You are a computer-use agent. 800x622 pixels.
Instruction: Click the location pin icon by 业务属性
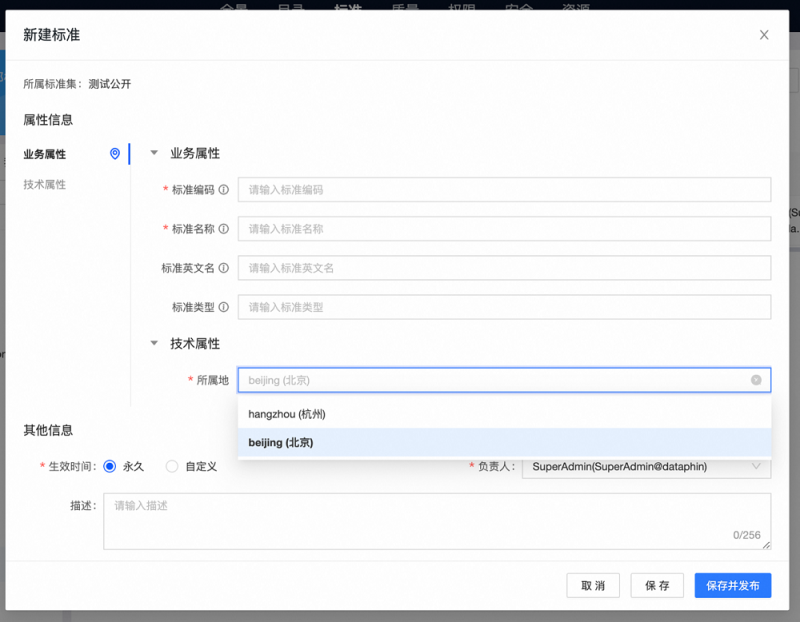click(115, 154)
